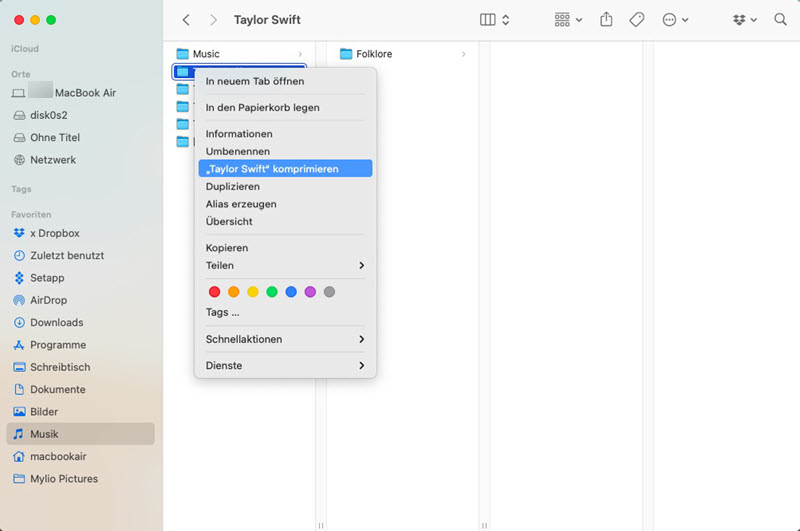Open the group-by grid icon menu
Viewport: 800px width, 531px height.
[x=568, y=20]
